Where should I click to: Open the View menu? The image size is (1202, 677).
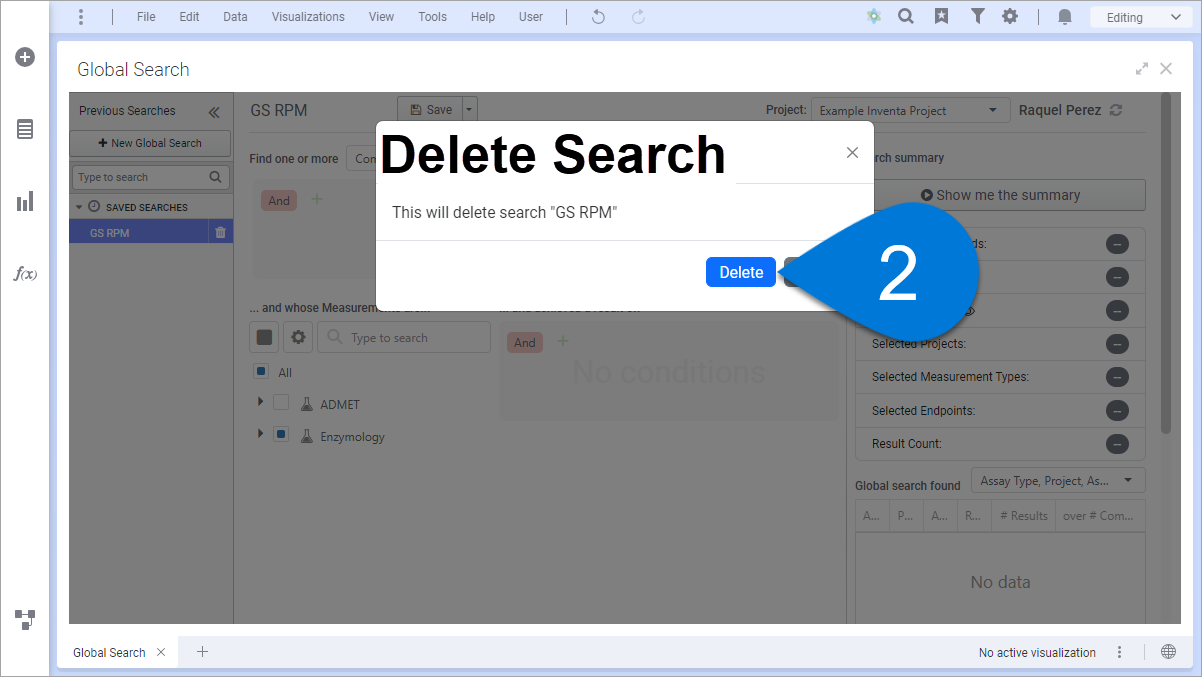point(381,17)
